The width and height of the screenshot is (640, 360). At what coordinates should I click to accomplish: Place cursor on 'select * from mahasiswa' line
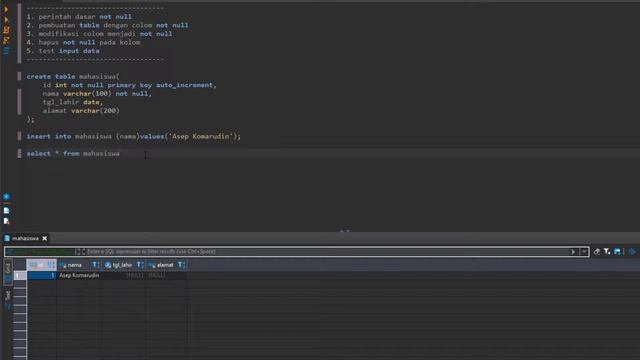[73, 153]
